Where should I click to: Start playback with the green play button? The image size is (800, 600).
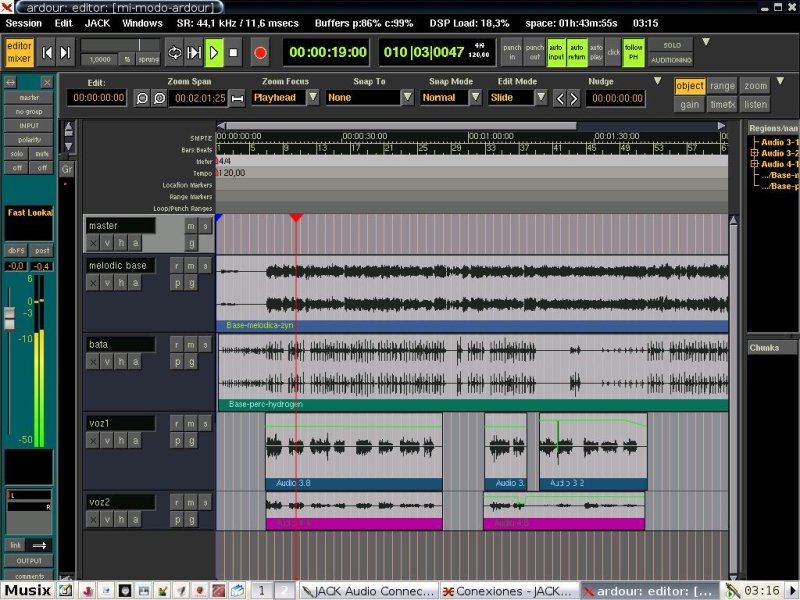coord(214,53)
